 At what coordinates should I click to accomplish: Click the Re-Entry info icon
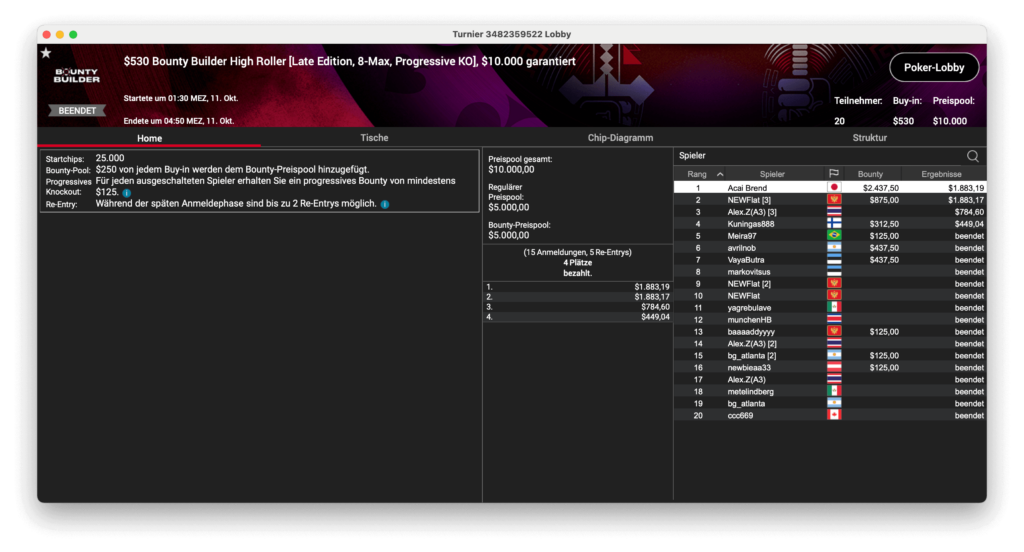click(x=385, y=204)
